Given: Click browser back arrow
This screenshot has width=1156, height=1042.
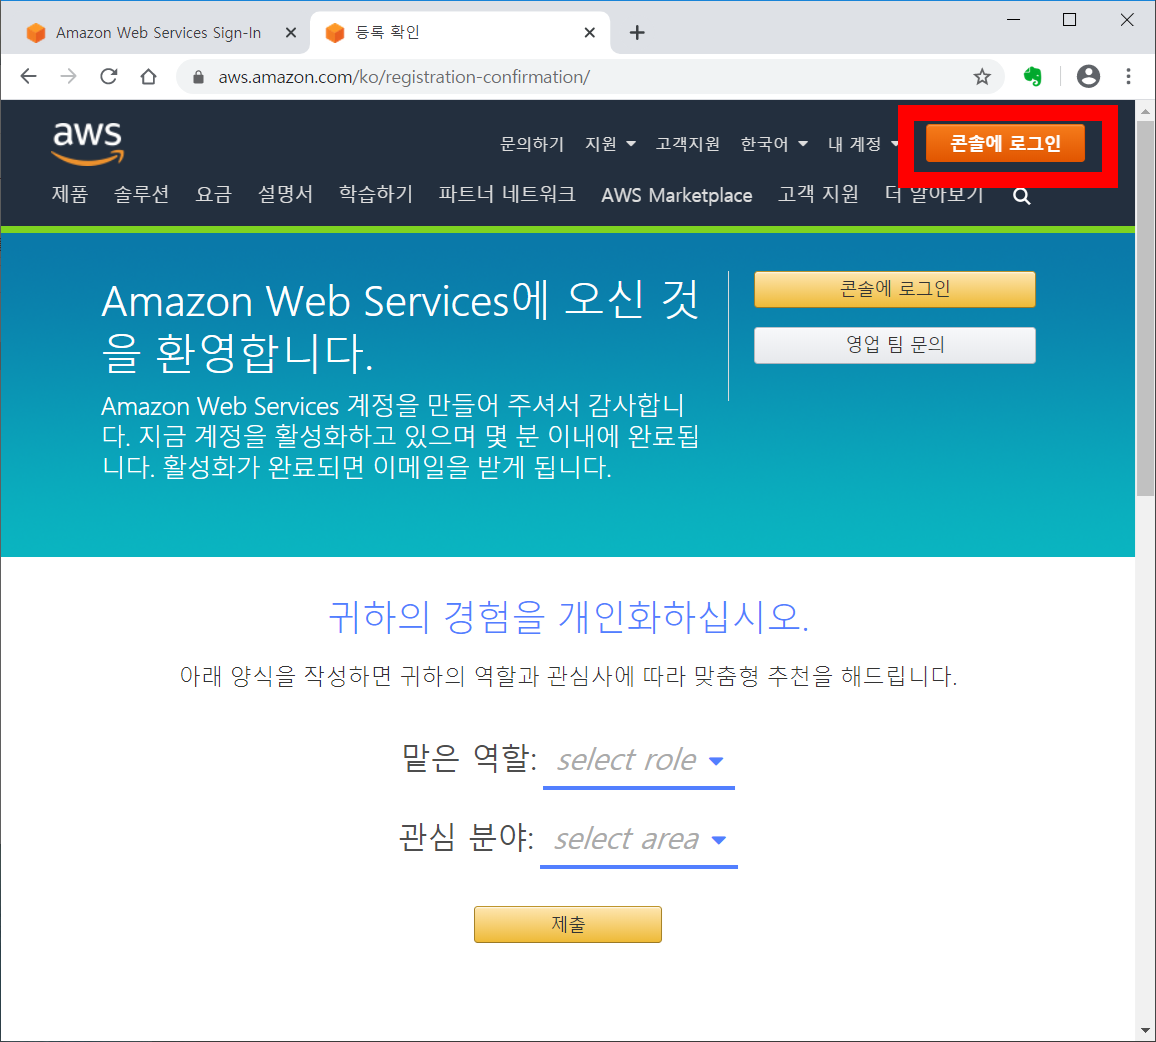Looking at the screenshot, I should point(29,76).
